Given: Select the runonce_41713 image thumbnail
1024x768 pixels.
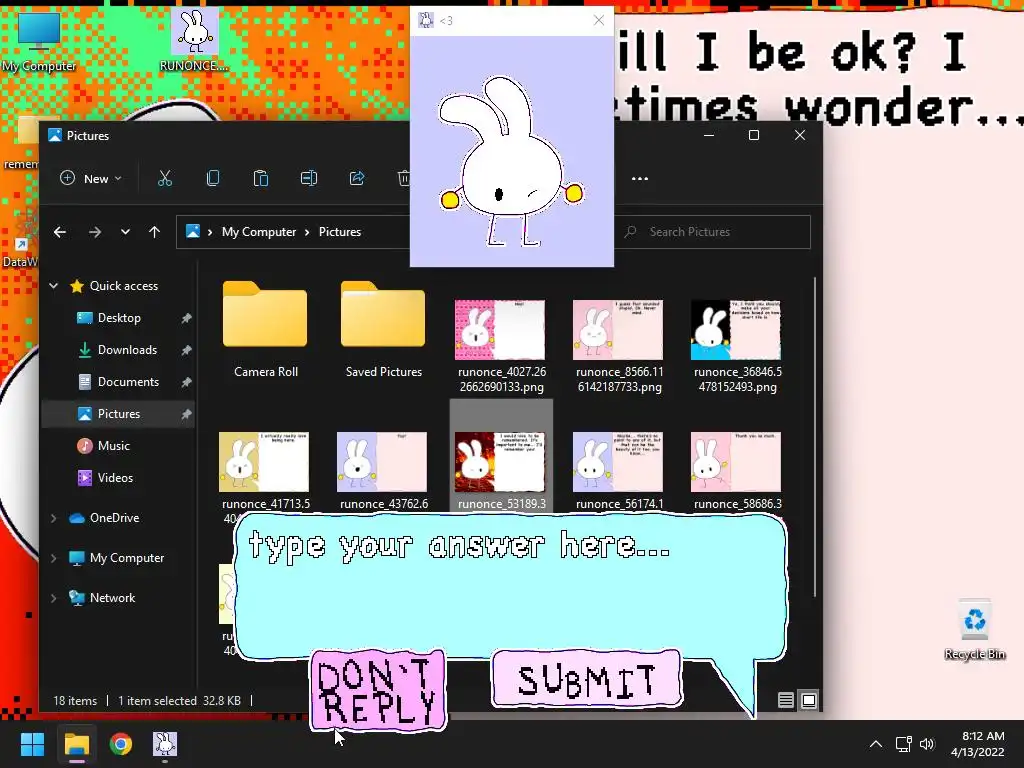Looking at the screenshot, I should point(264,462).
